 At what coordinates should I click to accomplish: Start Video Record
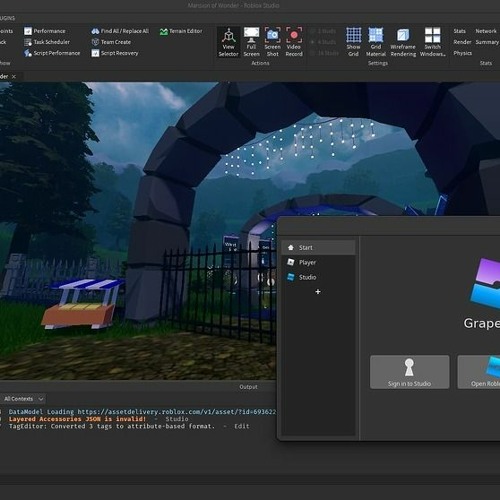[294, 42]
